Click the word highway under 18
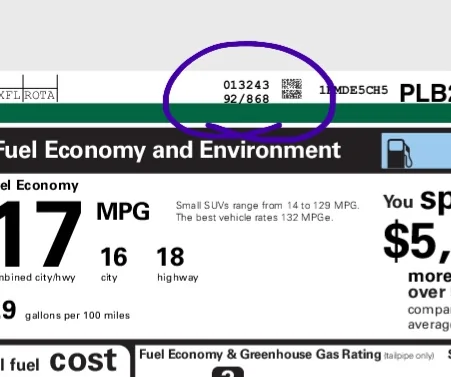Screen dimensions: 451x377 (x=178, y=278)
